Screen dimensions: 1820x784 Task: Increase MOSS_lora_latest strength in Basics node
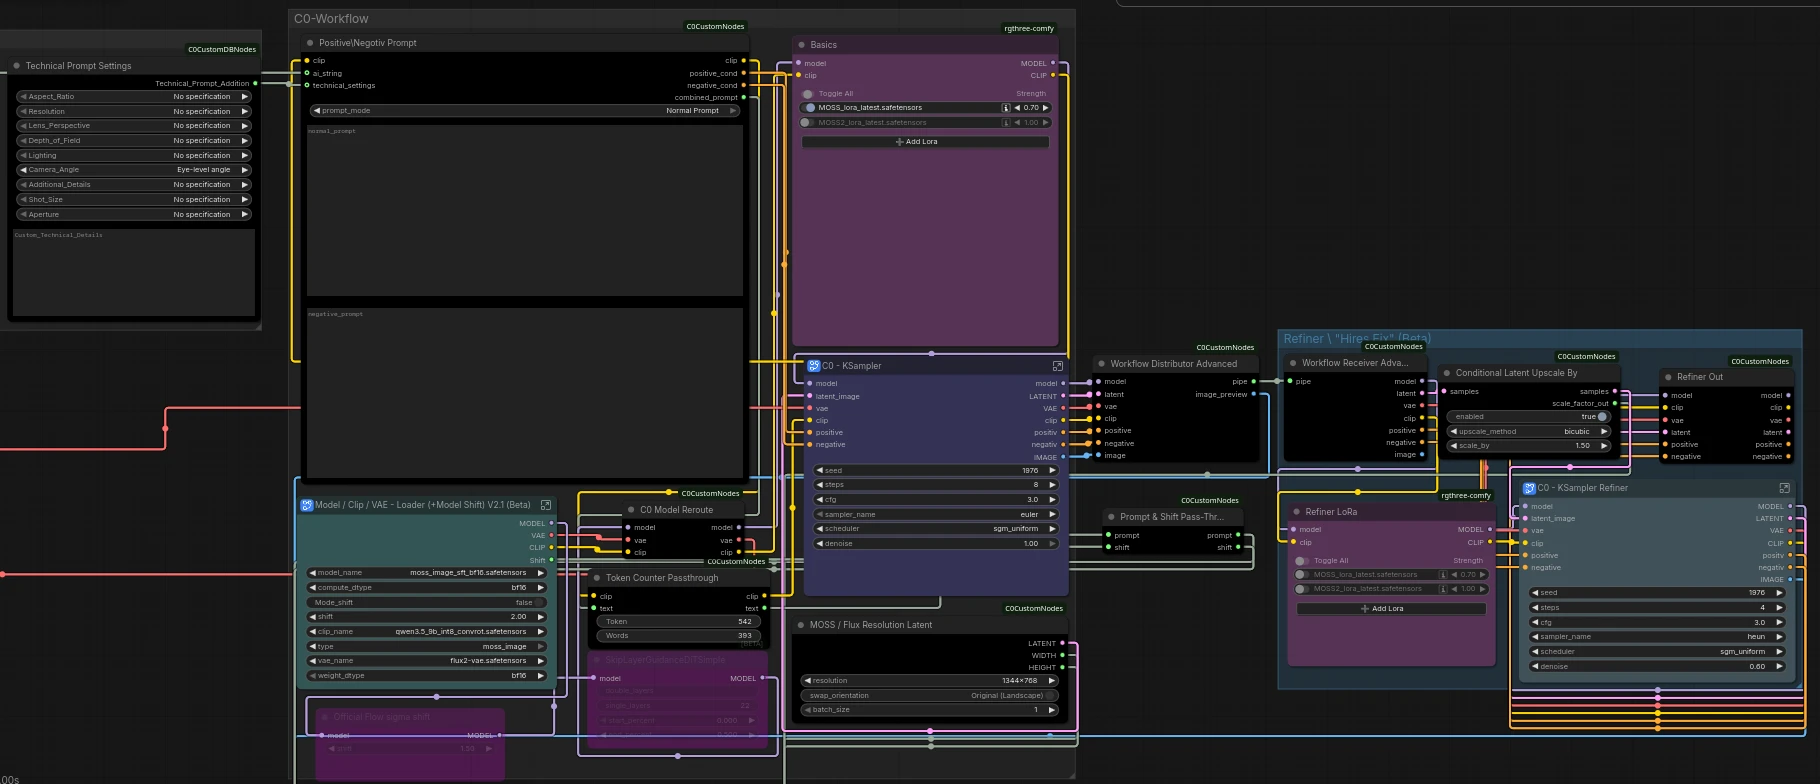click(x=1045, y=108)
